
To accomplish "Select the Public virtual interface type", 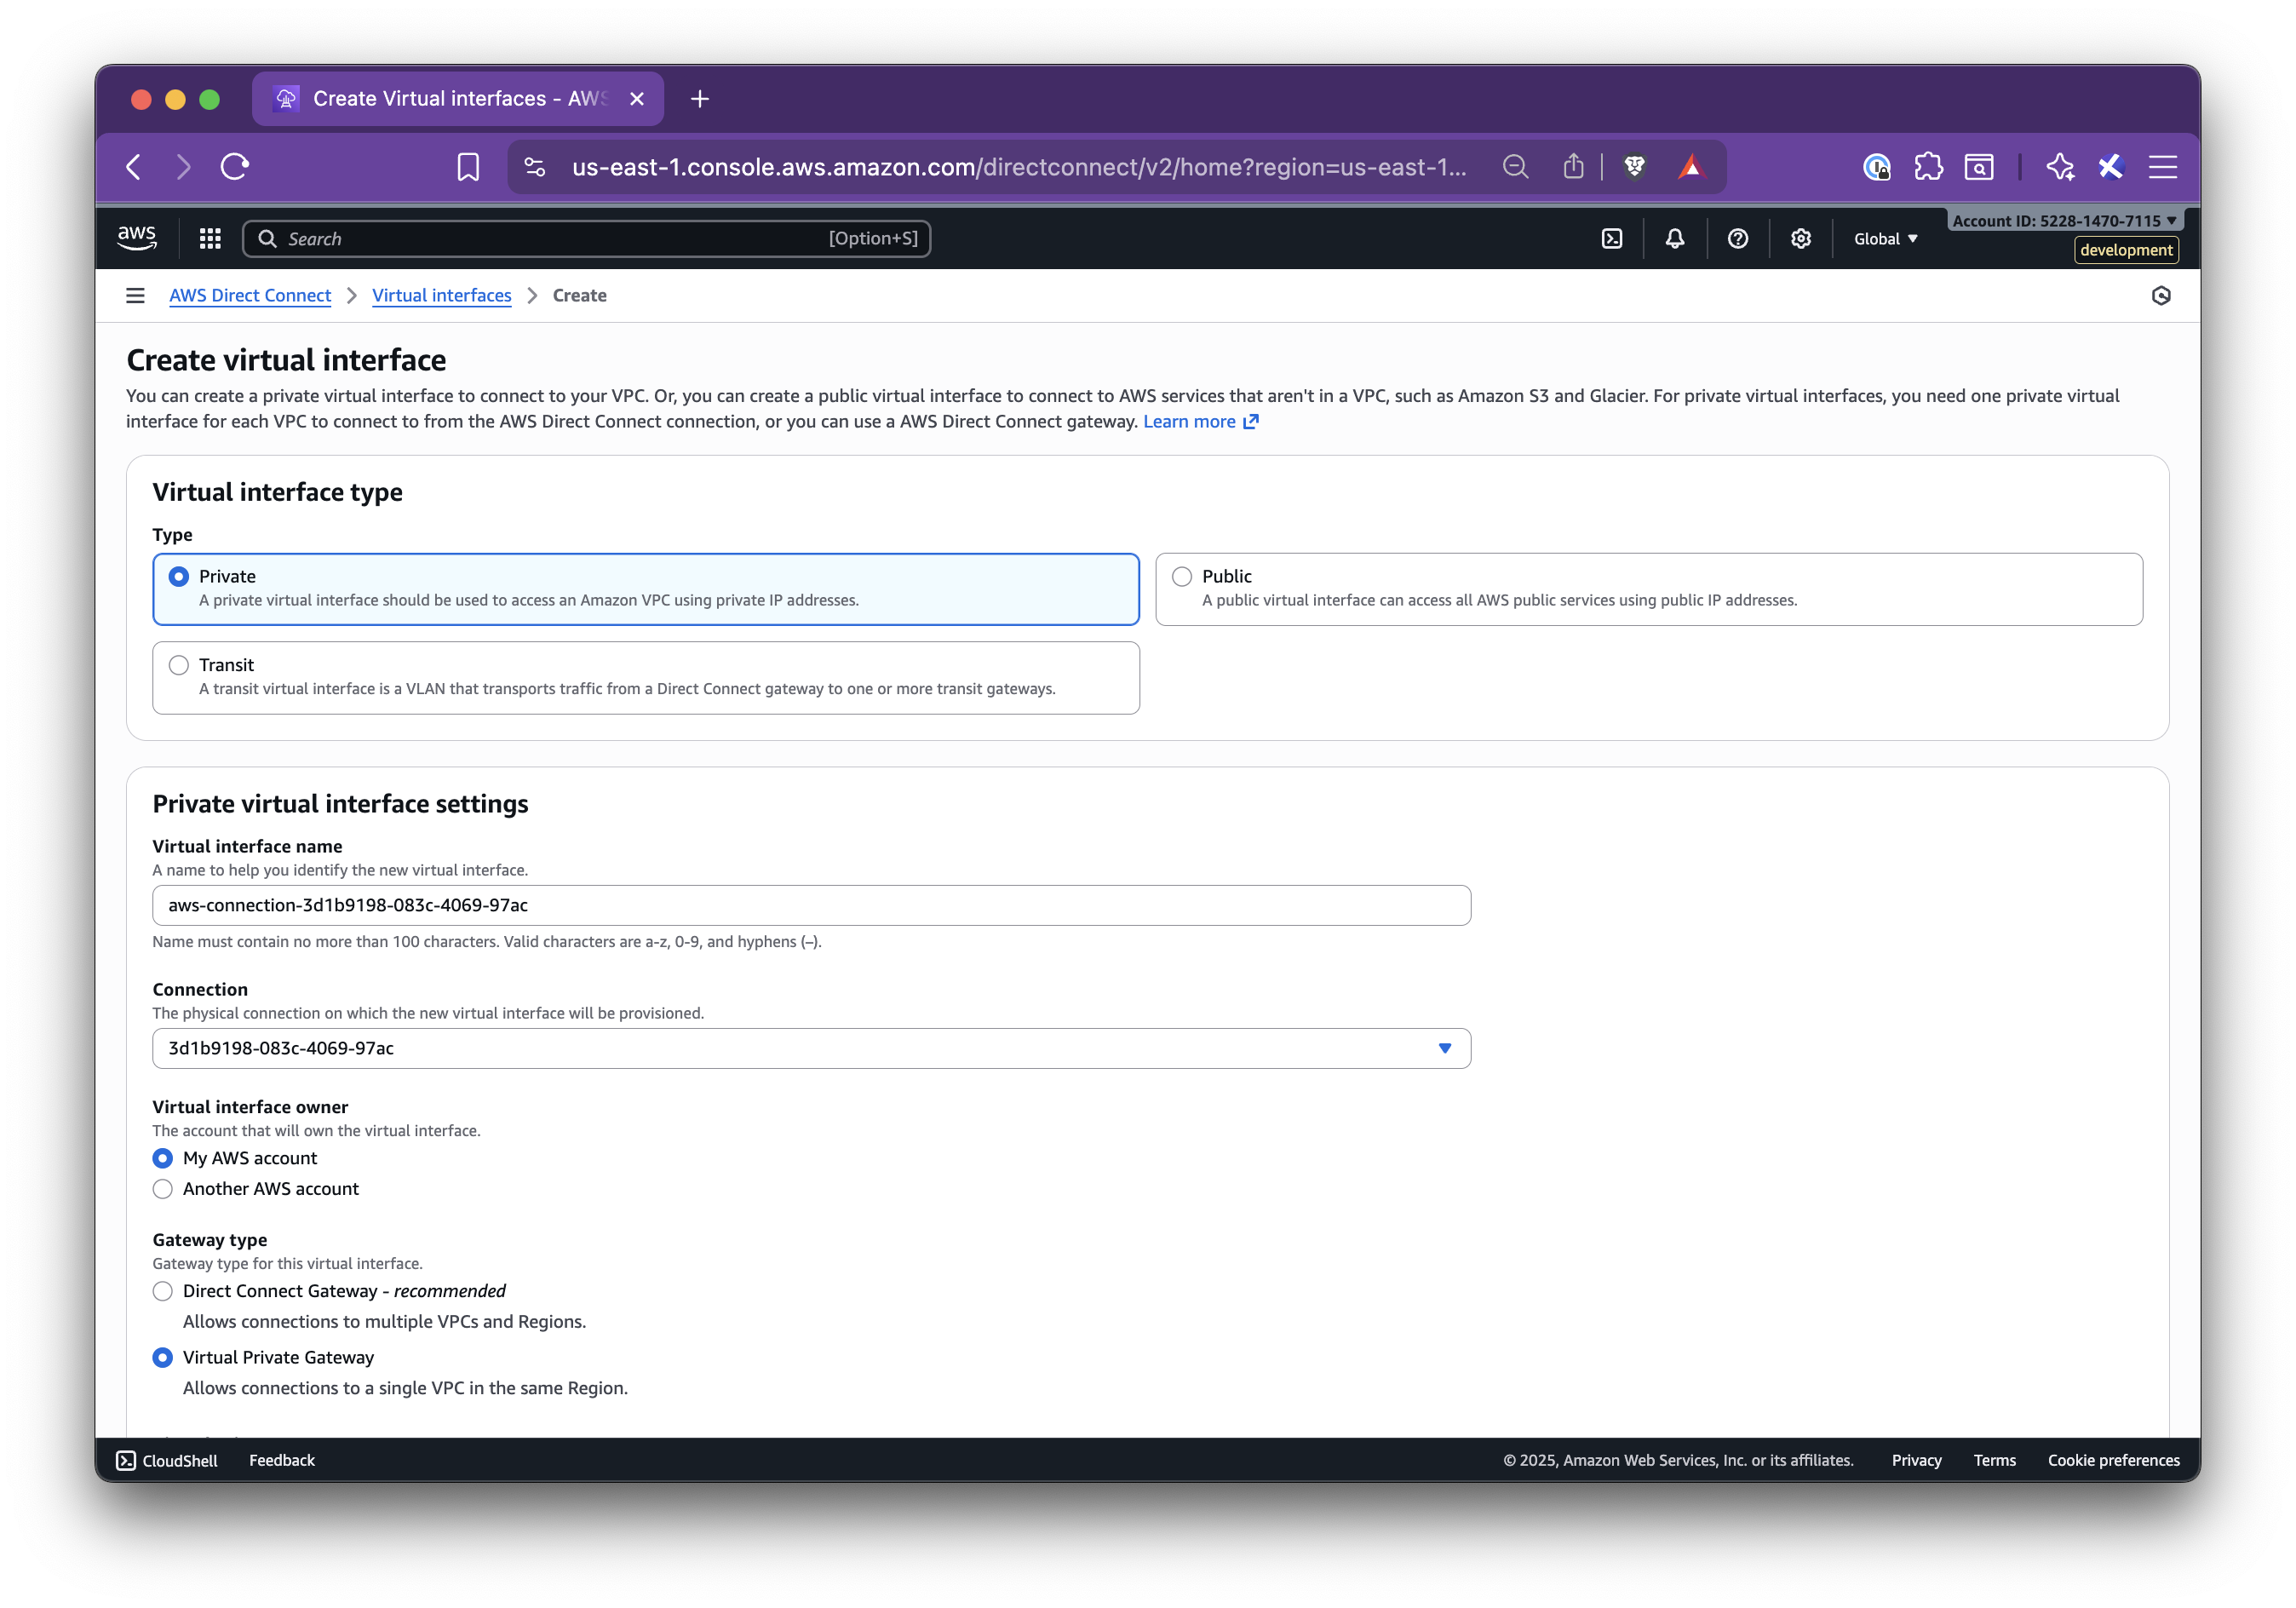I will [1181, 576].
